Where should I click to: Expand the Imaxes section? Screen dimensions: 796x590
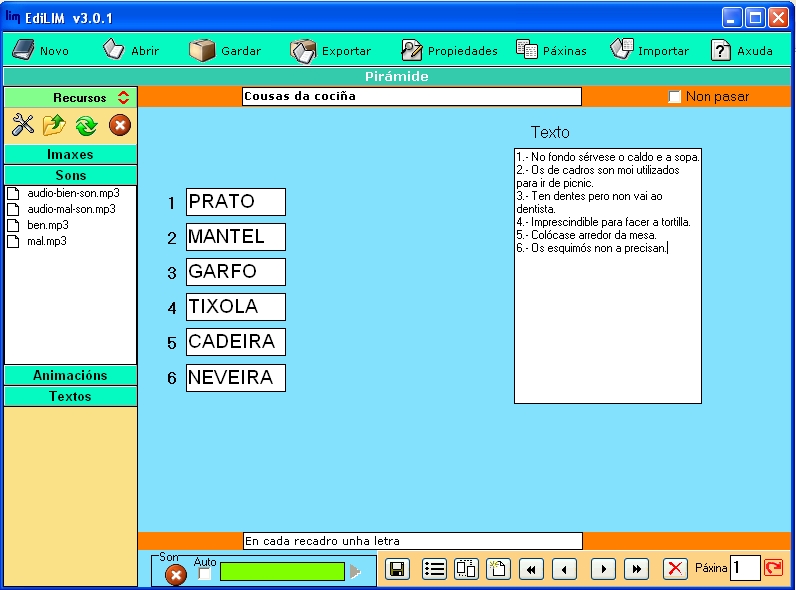pyautogui.click(x=70, y=155)
